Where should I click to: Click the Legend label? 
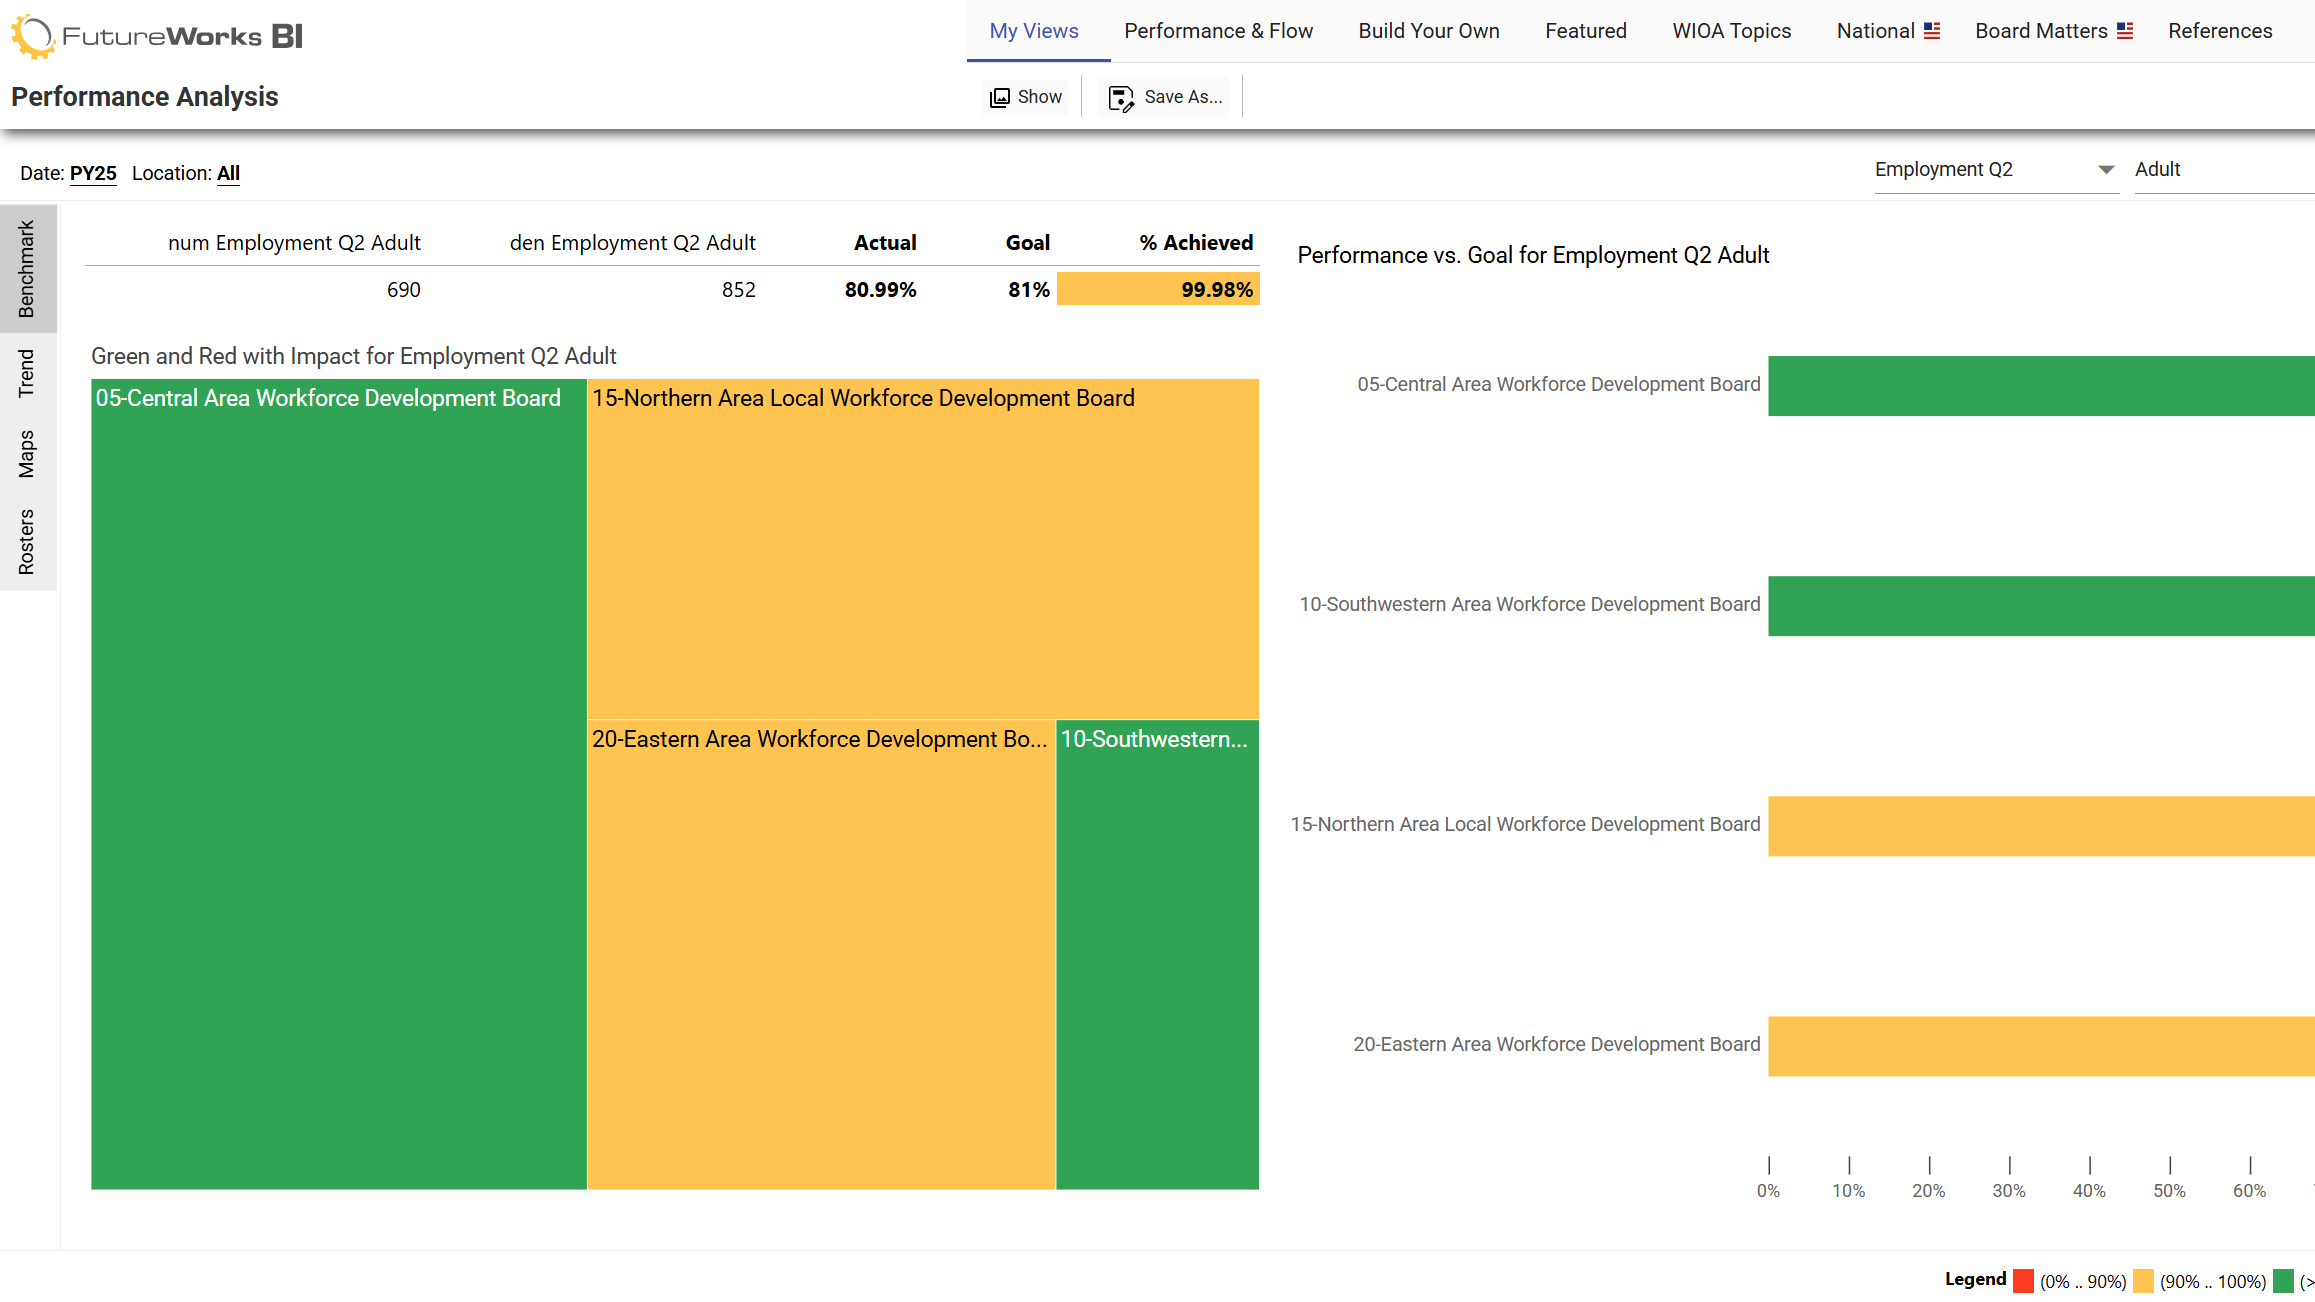tap(1975, 1279)
